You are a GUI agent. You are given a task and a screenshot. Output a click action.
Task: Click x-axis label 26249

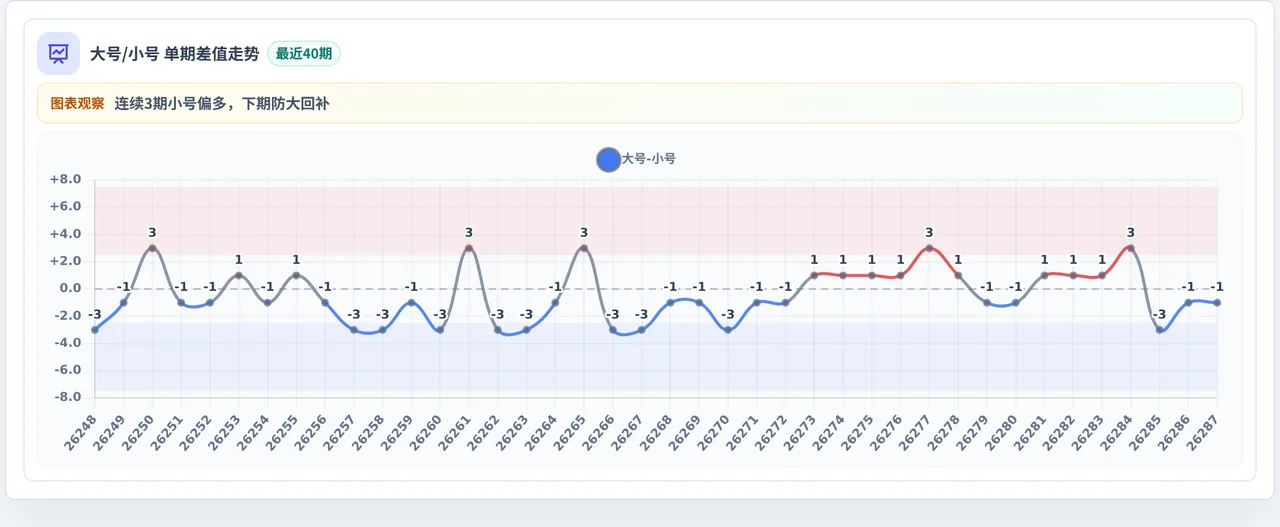click(111, 432)
